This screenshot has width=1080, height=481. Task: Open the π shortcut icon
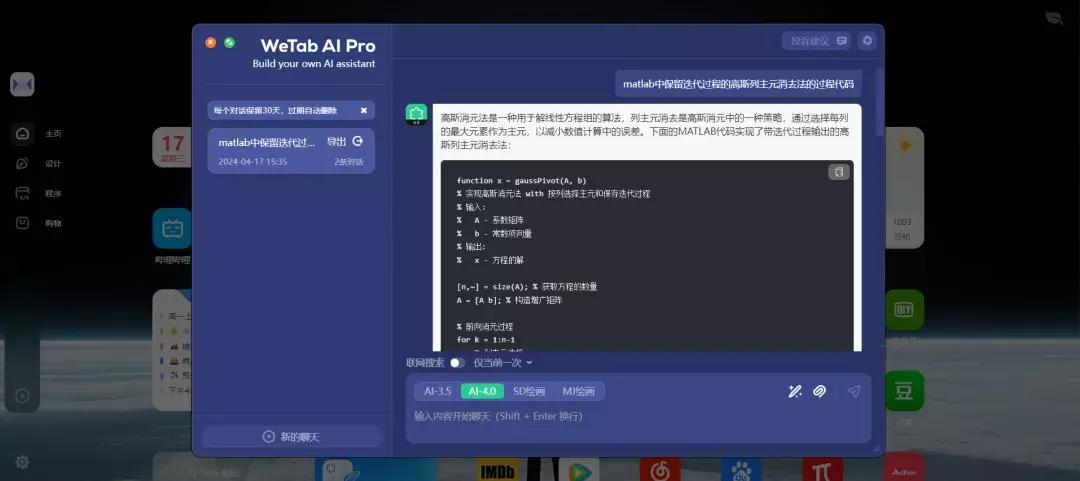coord(822,471)
